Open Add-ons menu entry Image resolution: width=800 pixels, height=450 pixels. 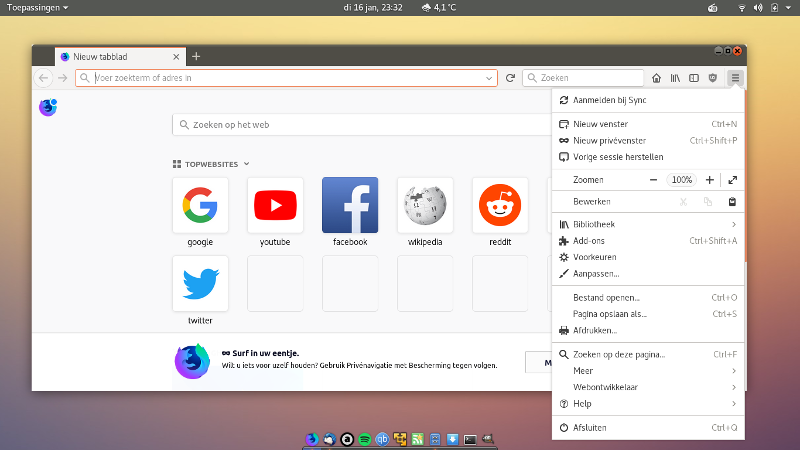pyautogui.click(x=648, y=241)
